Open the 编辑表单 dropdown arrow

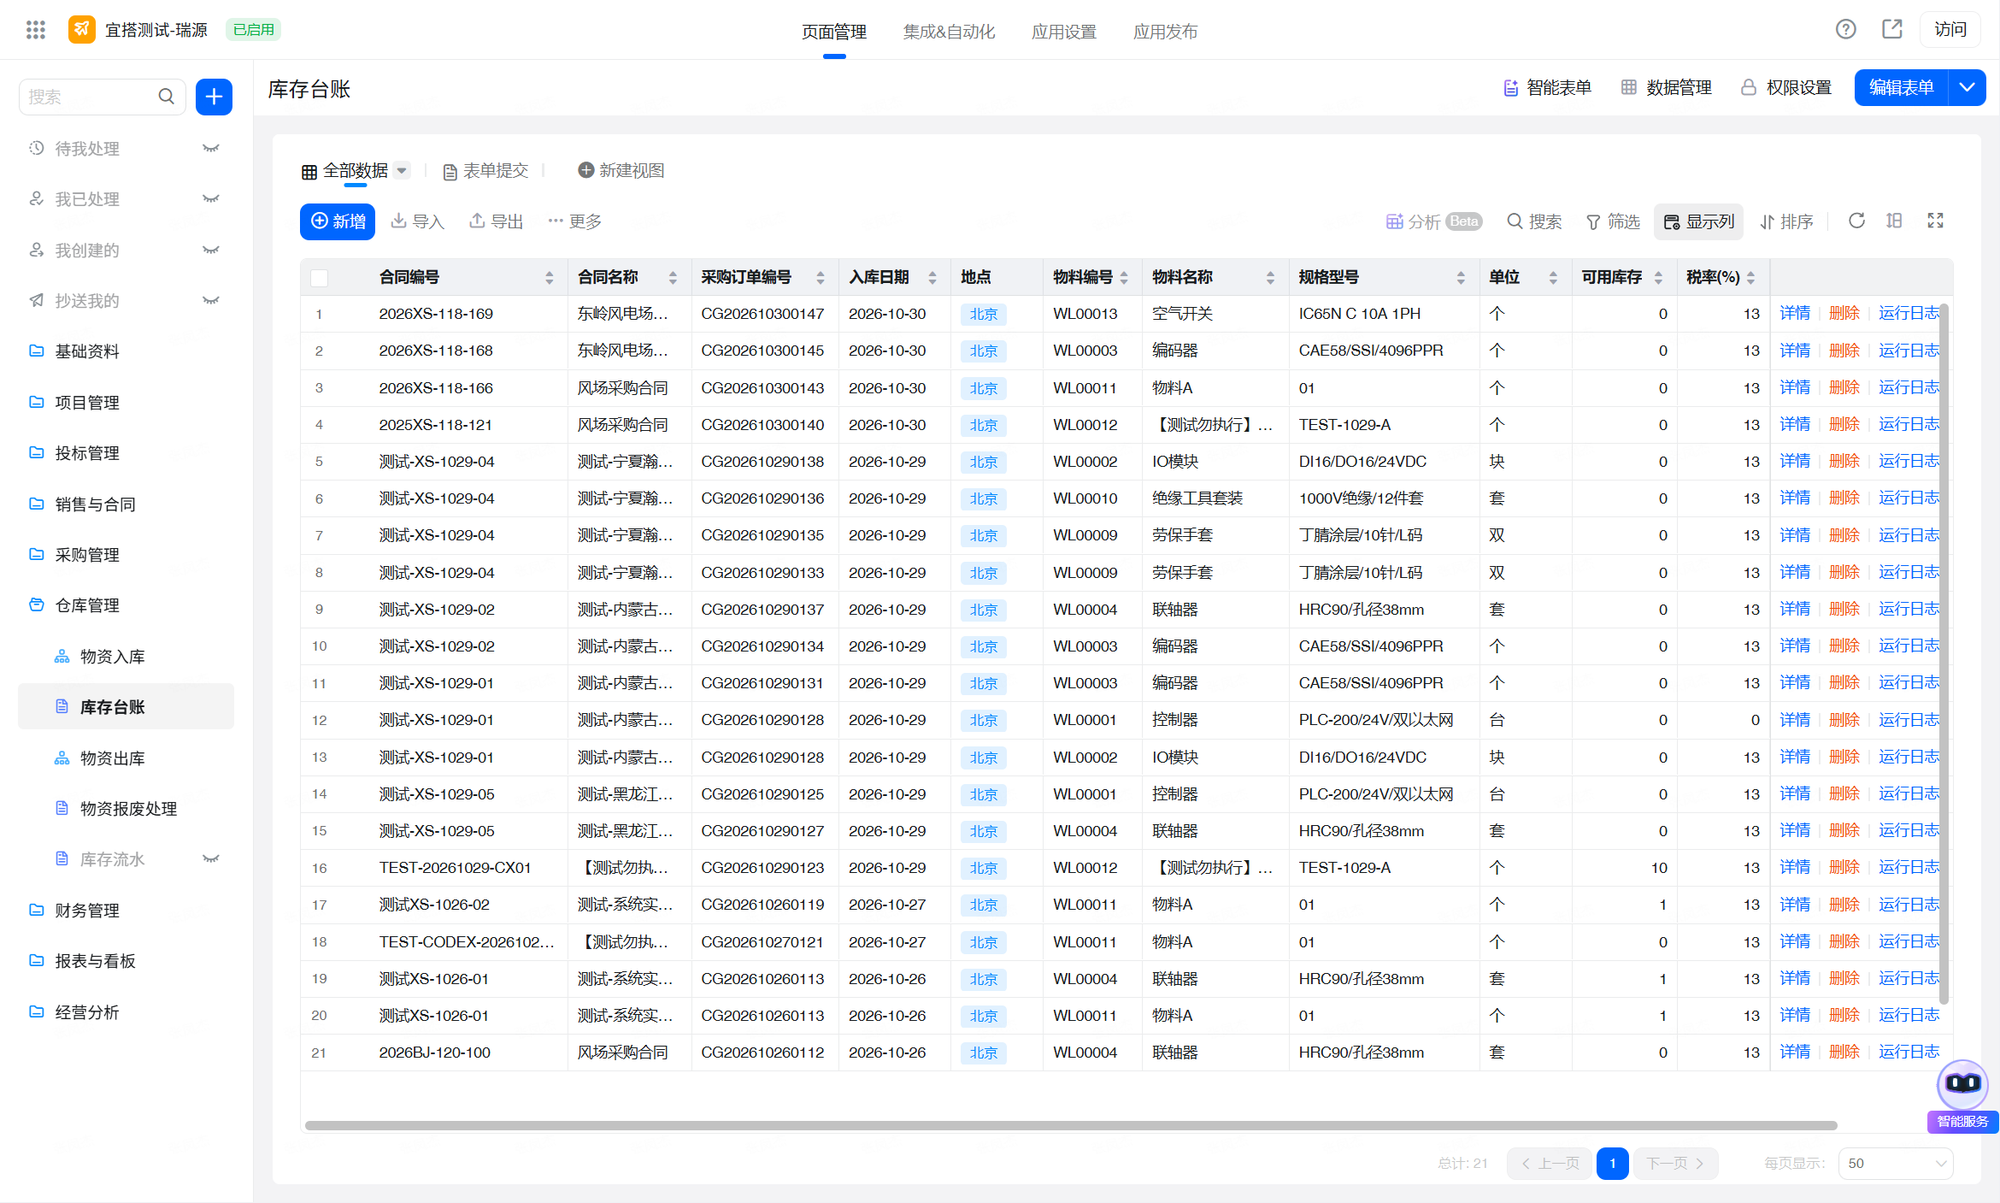1967,88
